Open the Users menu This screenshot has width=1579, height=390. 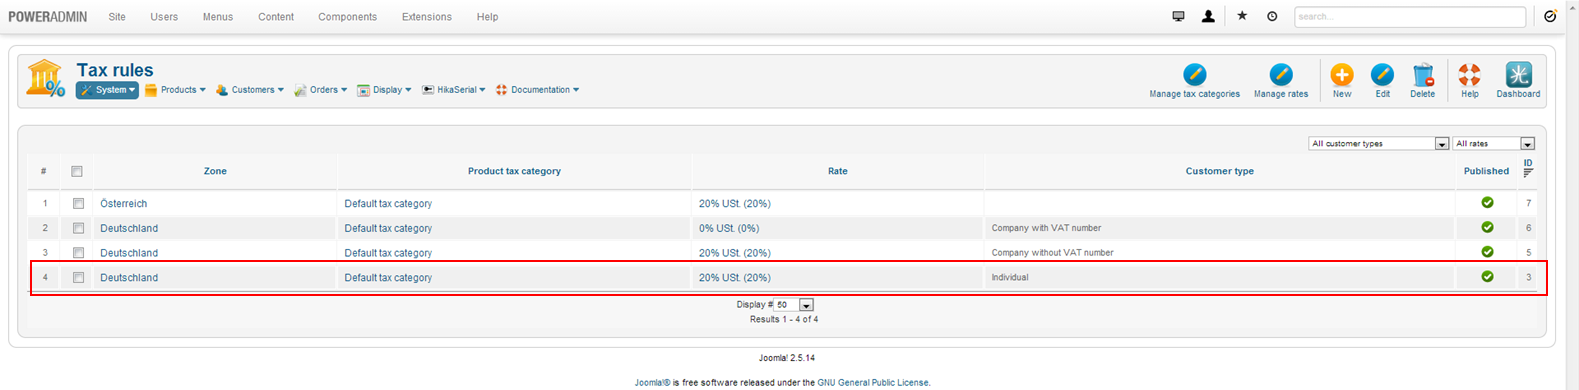point(164,17)
